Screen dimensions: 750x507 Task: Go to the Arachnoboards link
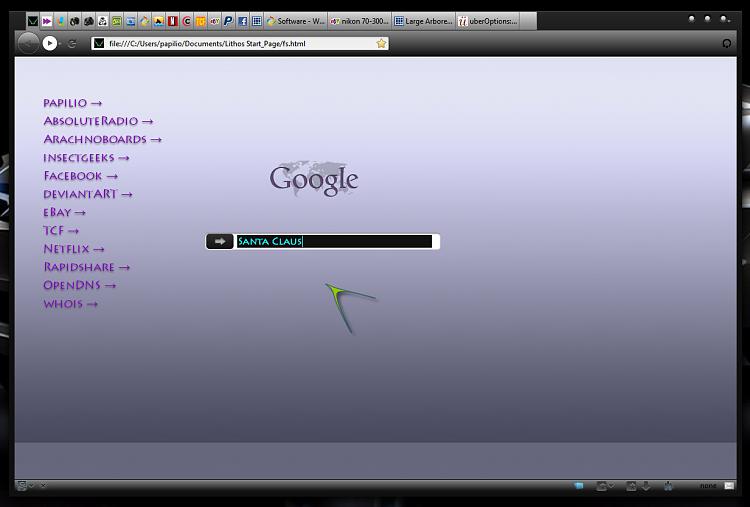click(x=102, y=139)
